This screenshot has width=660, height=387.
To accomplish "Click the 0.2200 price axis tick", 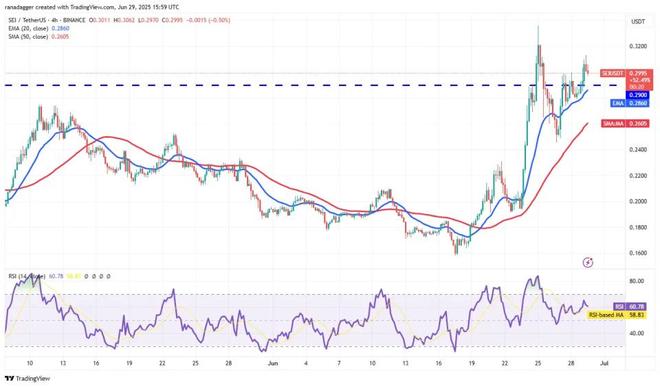I will pos(638,176).
